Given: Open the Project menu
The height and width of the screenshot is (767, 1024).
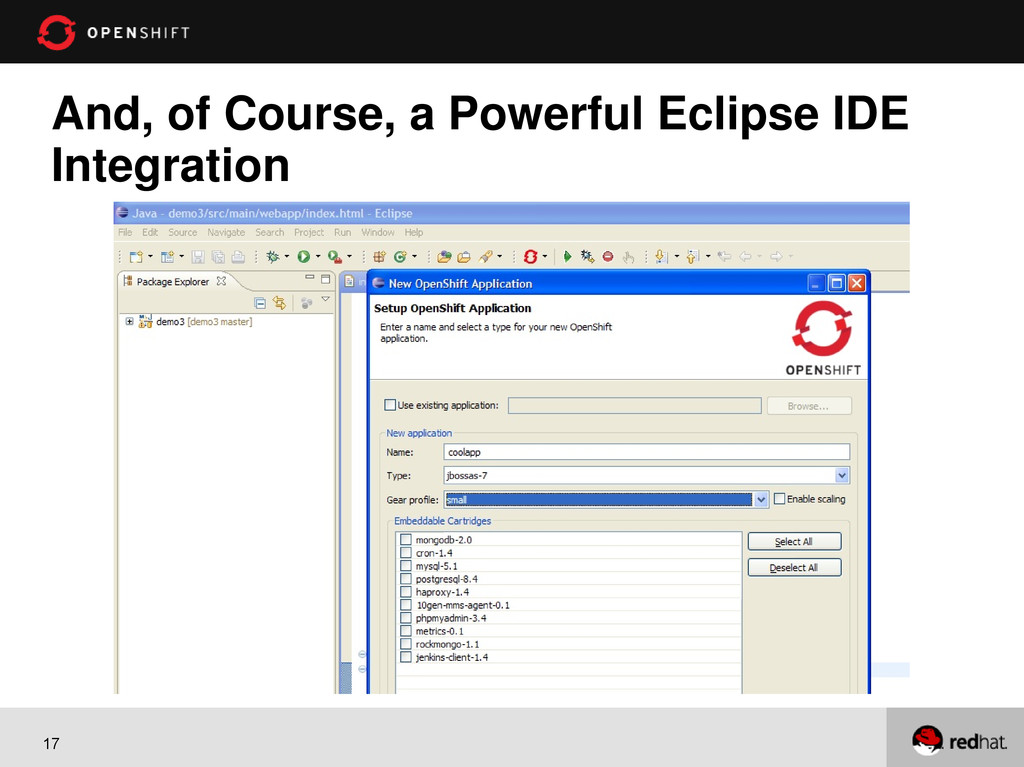Looking at the screenshot, I should (x=309, y=233).
